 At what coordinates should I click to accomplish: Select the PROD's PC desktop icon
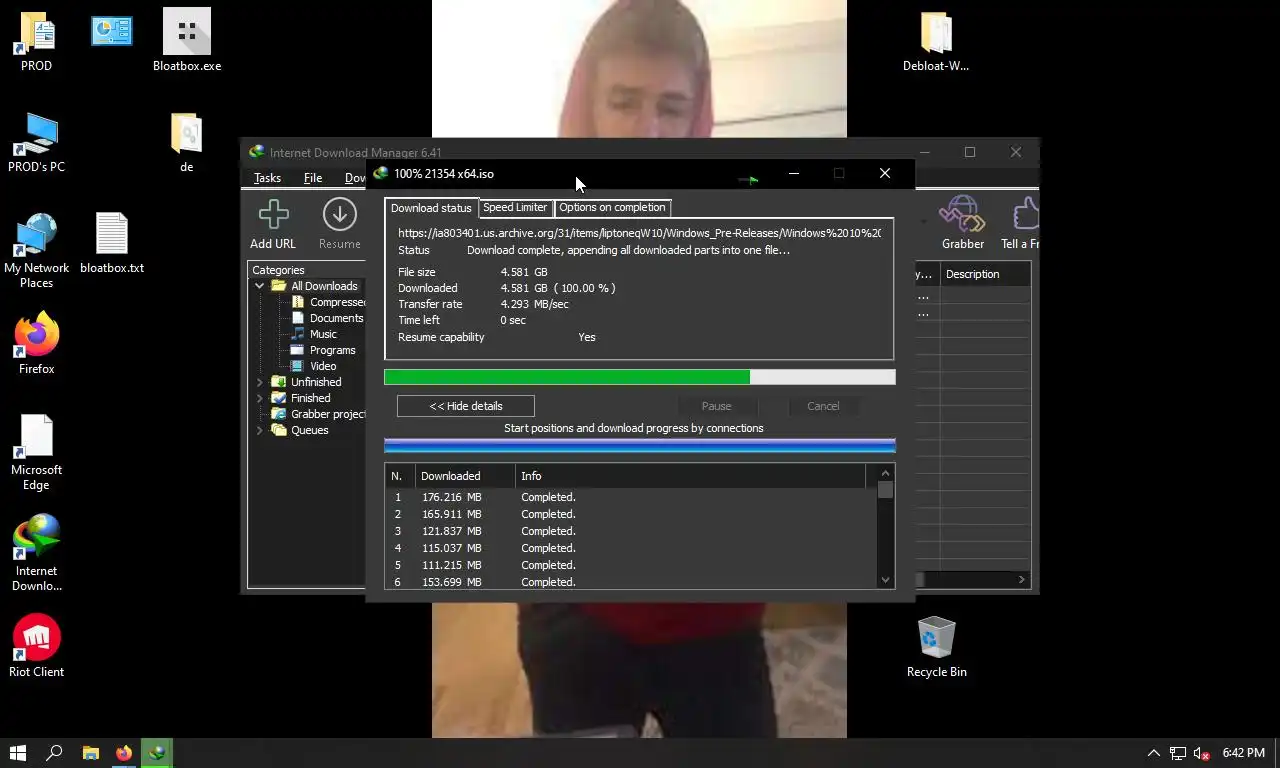37,142
